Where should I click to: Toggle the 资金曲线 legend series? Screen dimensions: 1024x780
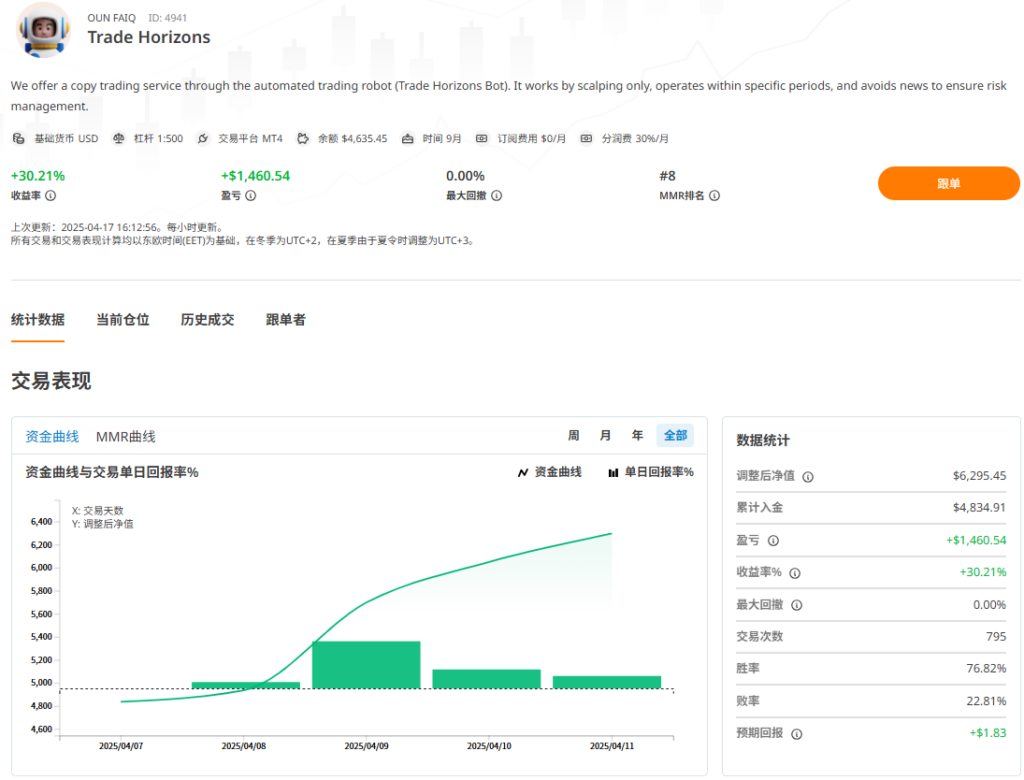pos(549,472)
